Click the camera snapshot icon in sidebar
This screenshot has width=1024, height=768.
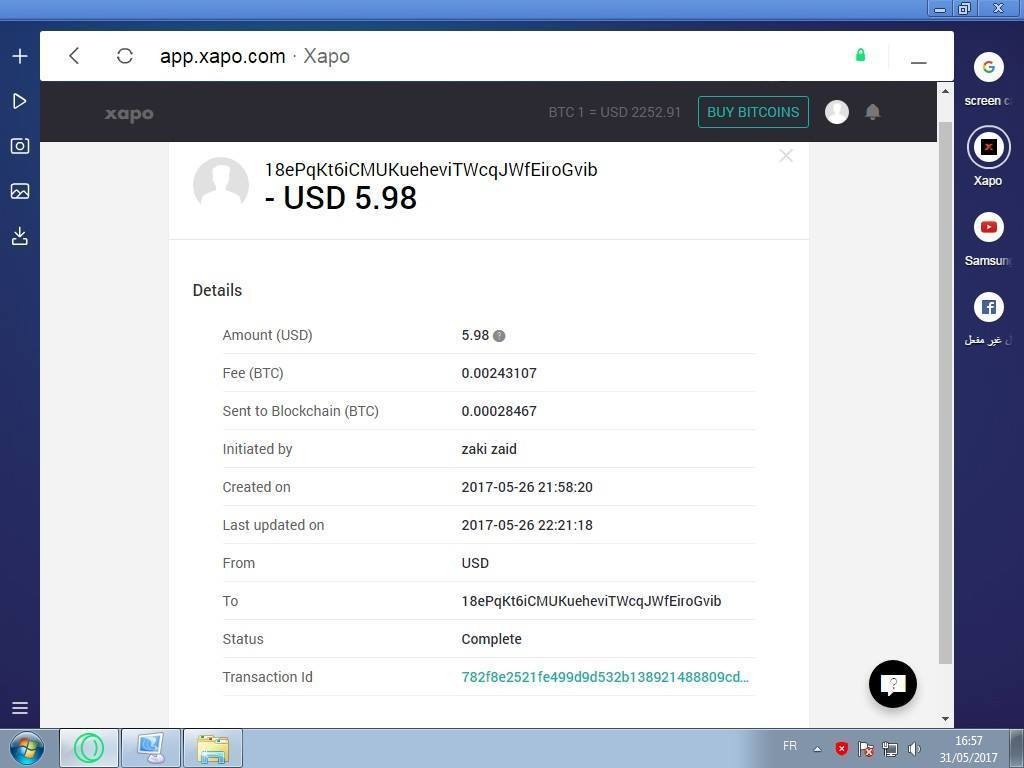(x=20, y=146)
